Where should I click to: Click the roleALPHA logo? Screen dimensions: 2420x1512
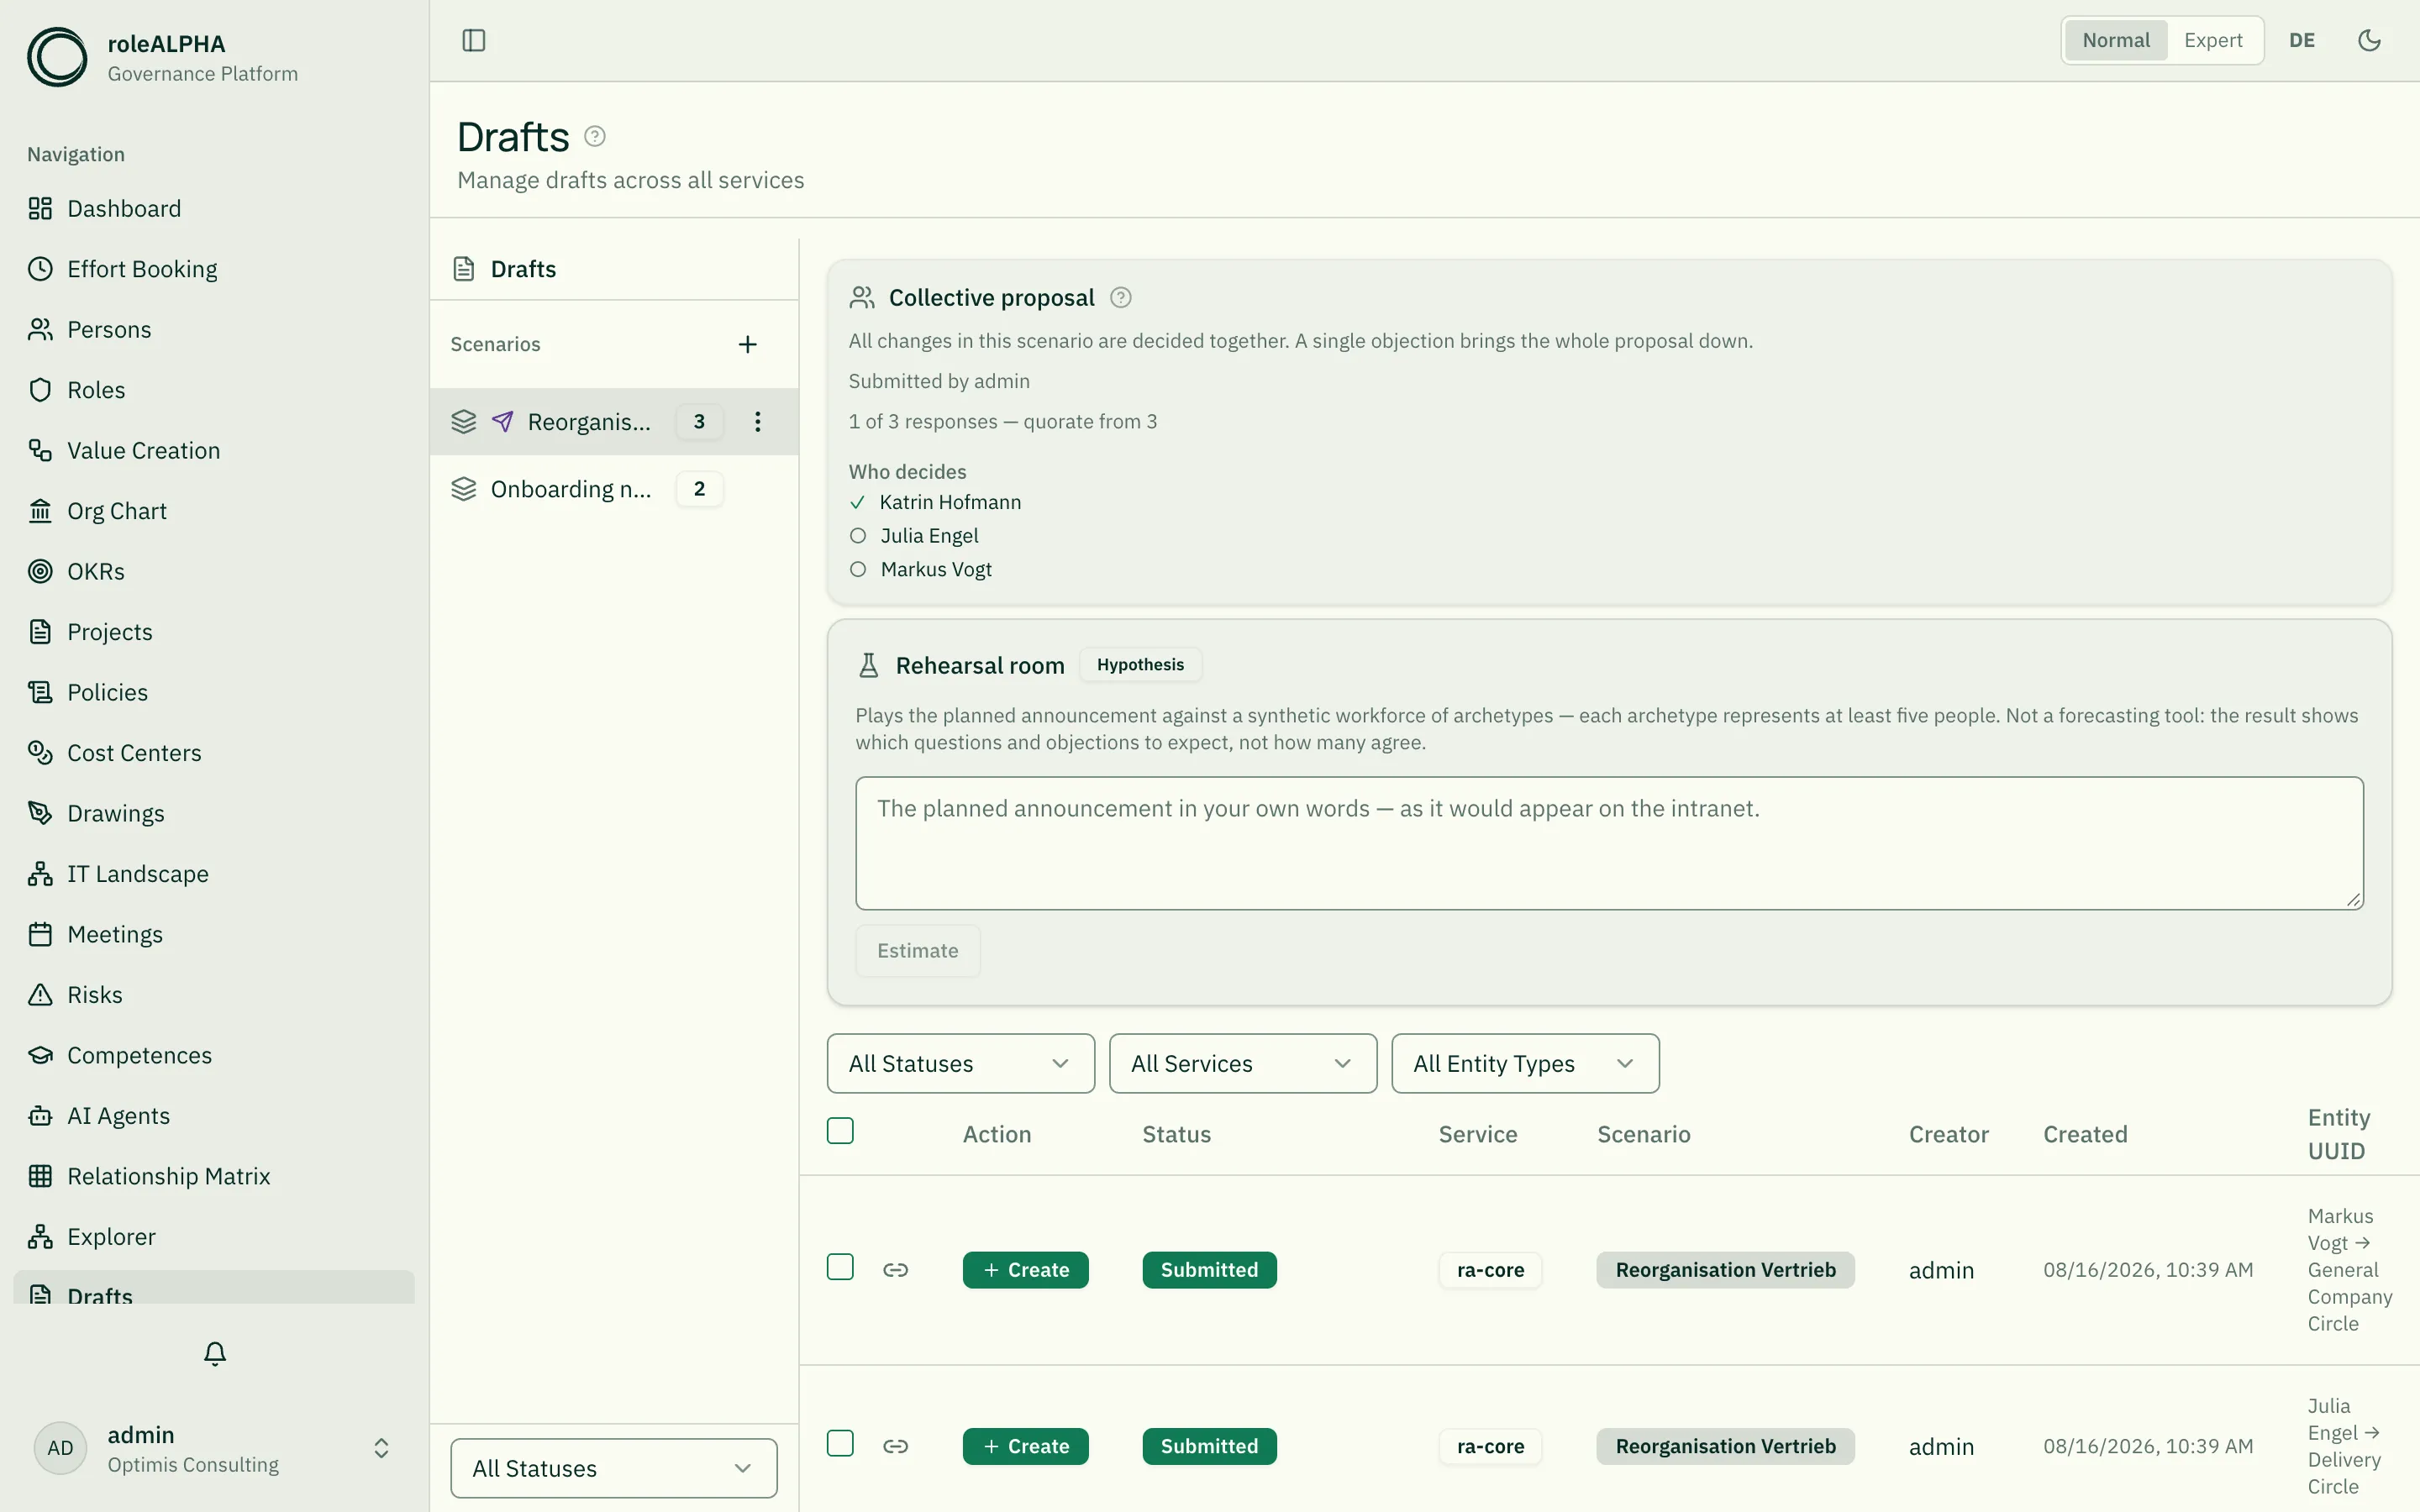point(57,57)
